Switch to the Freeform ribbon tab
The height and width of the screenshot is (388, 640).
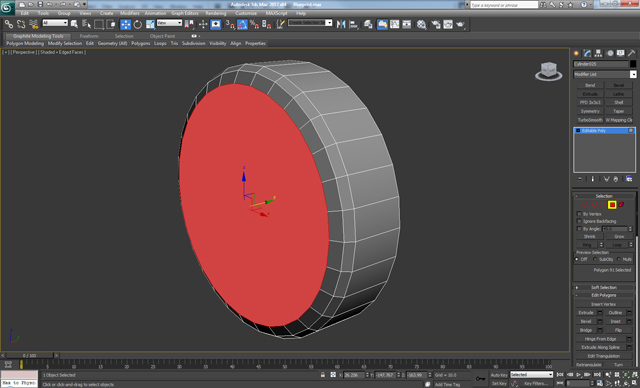[89, 36]
